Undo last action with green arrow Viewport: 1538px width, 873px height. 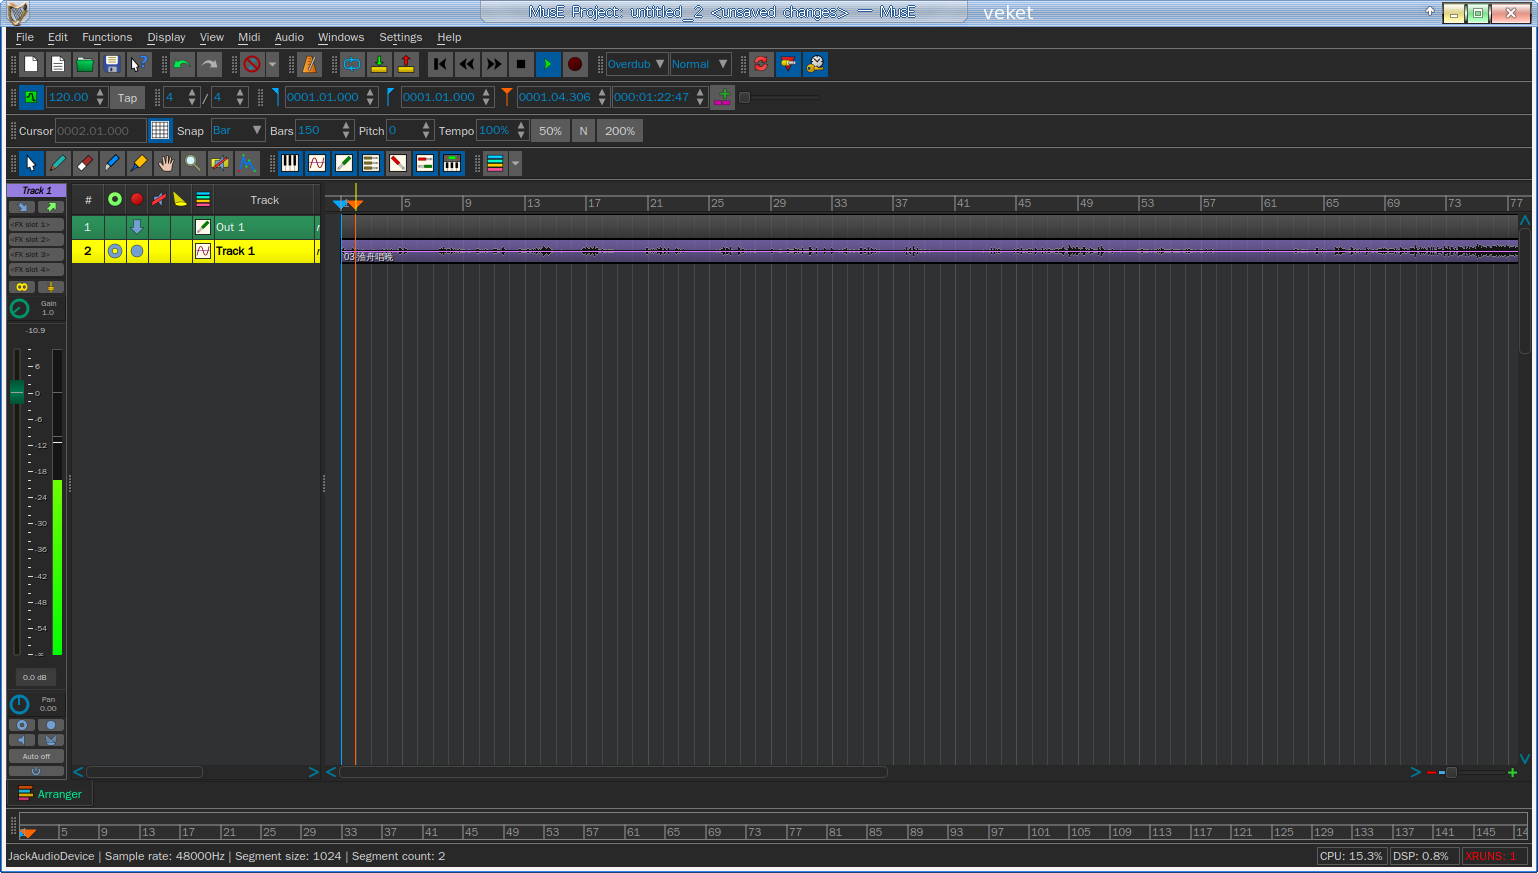click(182, 64)
